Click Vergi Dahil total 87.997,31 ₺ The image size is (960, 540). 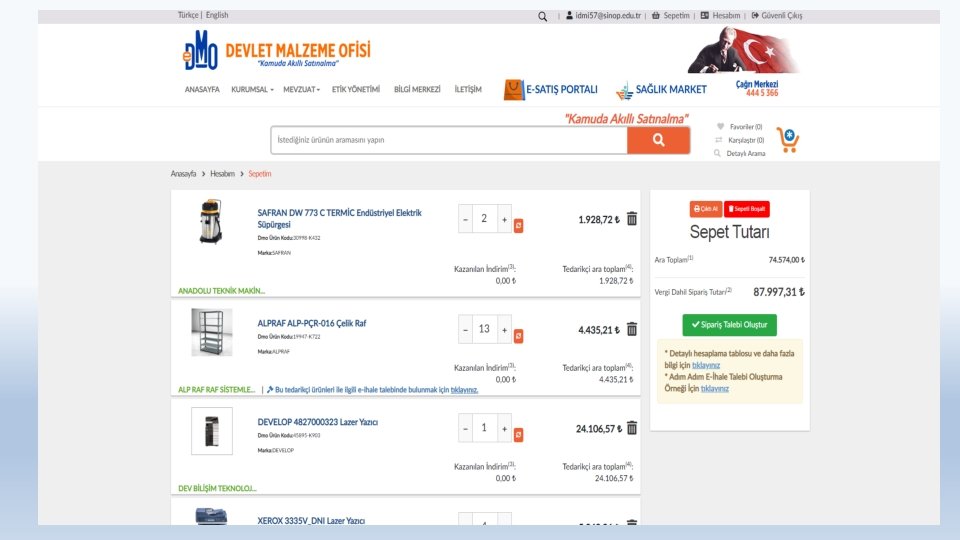779,292
